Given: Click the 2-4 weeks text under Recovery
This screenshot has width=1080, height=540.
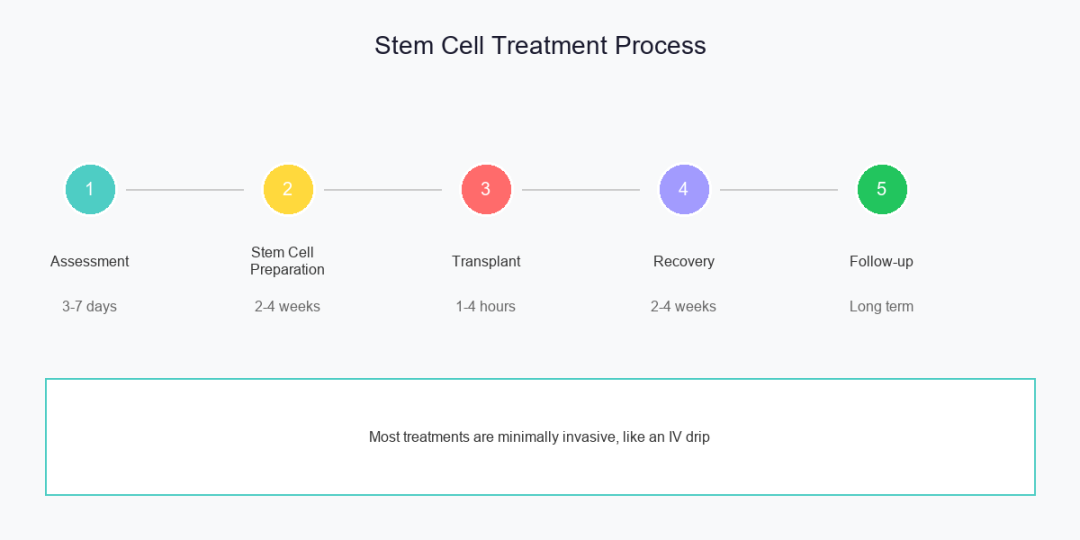Looking at the screenshot, I should [x=683, y=306].
